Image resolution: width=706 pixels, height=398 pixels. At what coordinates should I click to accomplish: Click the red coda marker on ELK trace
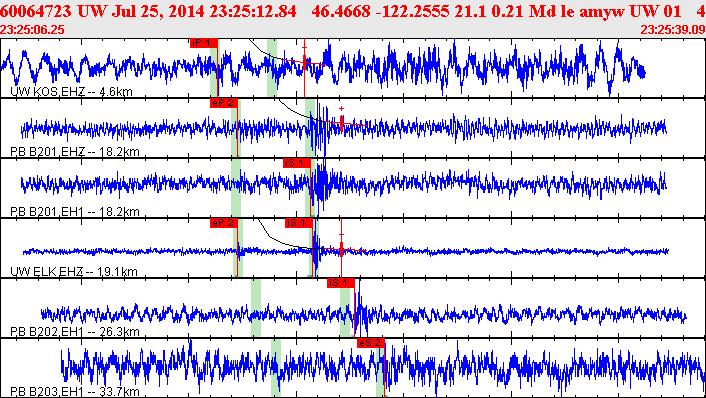341,248
